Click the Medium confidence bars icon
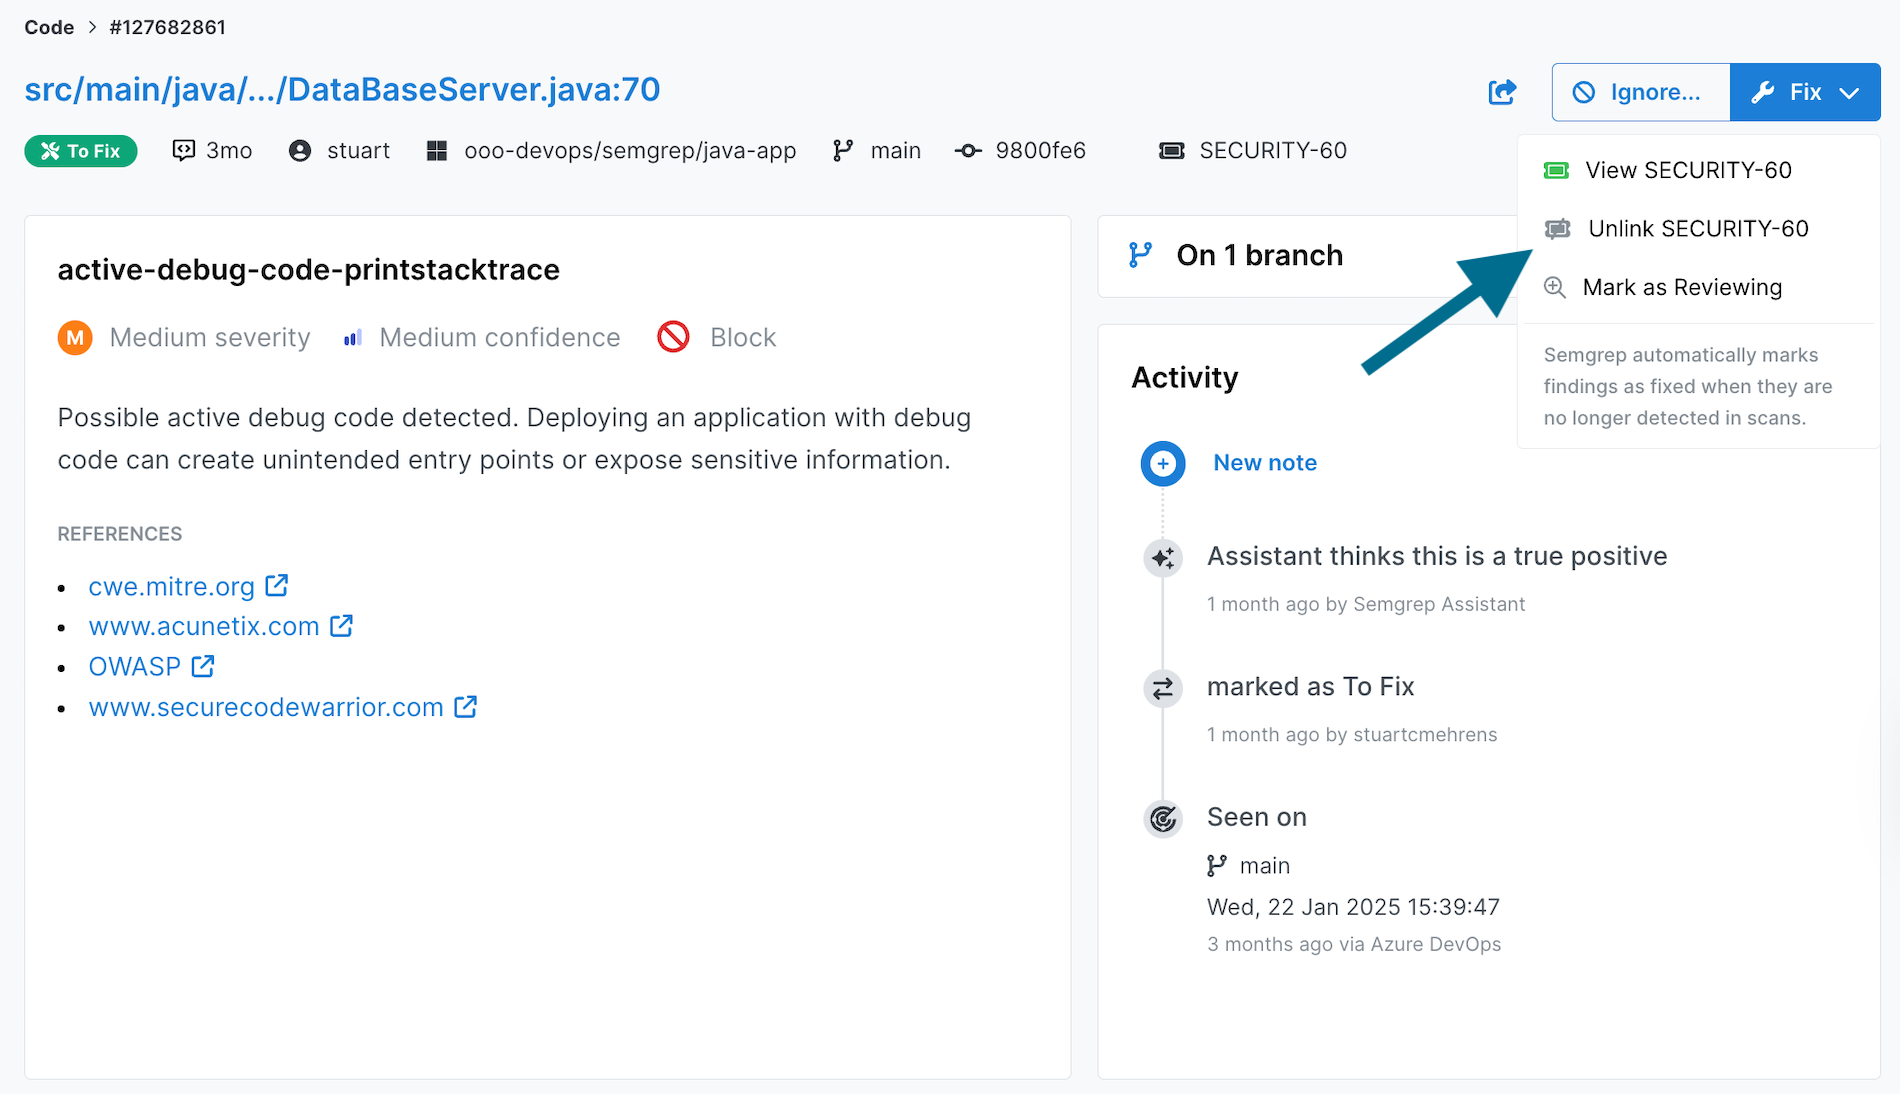1900x1094 pixels. point(352,337)
